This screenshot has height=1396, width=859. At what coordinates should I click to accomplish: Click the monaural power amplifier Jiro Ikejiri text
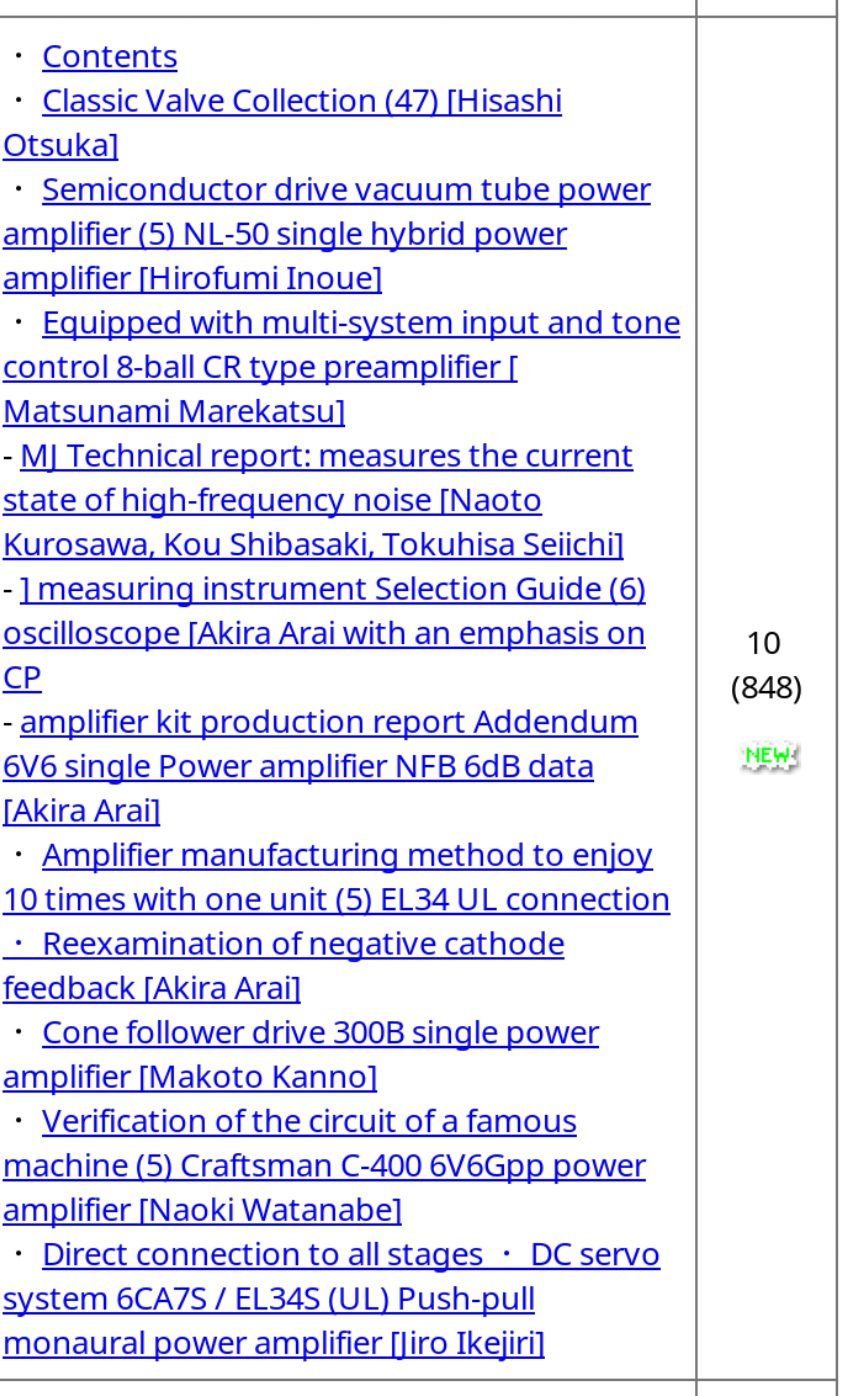(x=274, y=1343)
